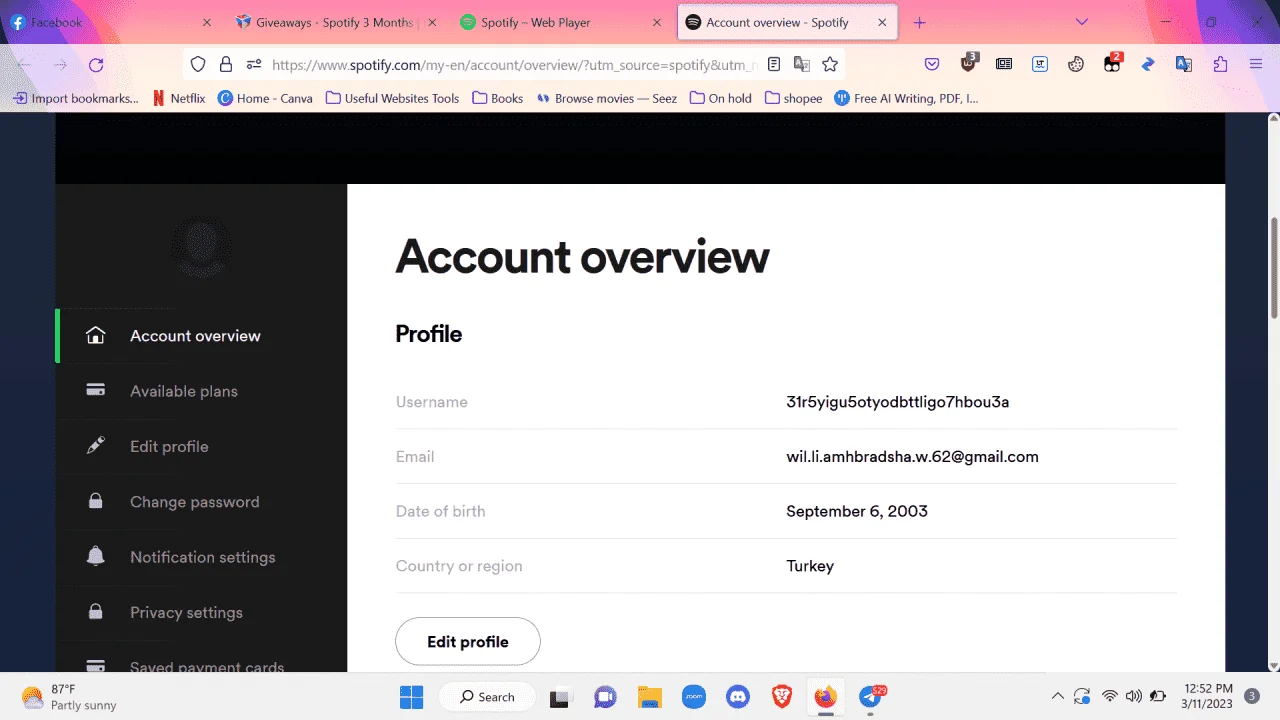
Task: Open Available plans in the sidebar
Action: coord(184,391)
